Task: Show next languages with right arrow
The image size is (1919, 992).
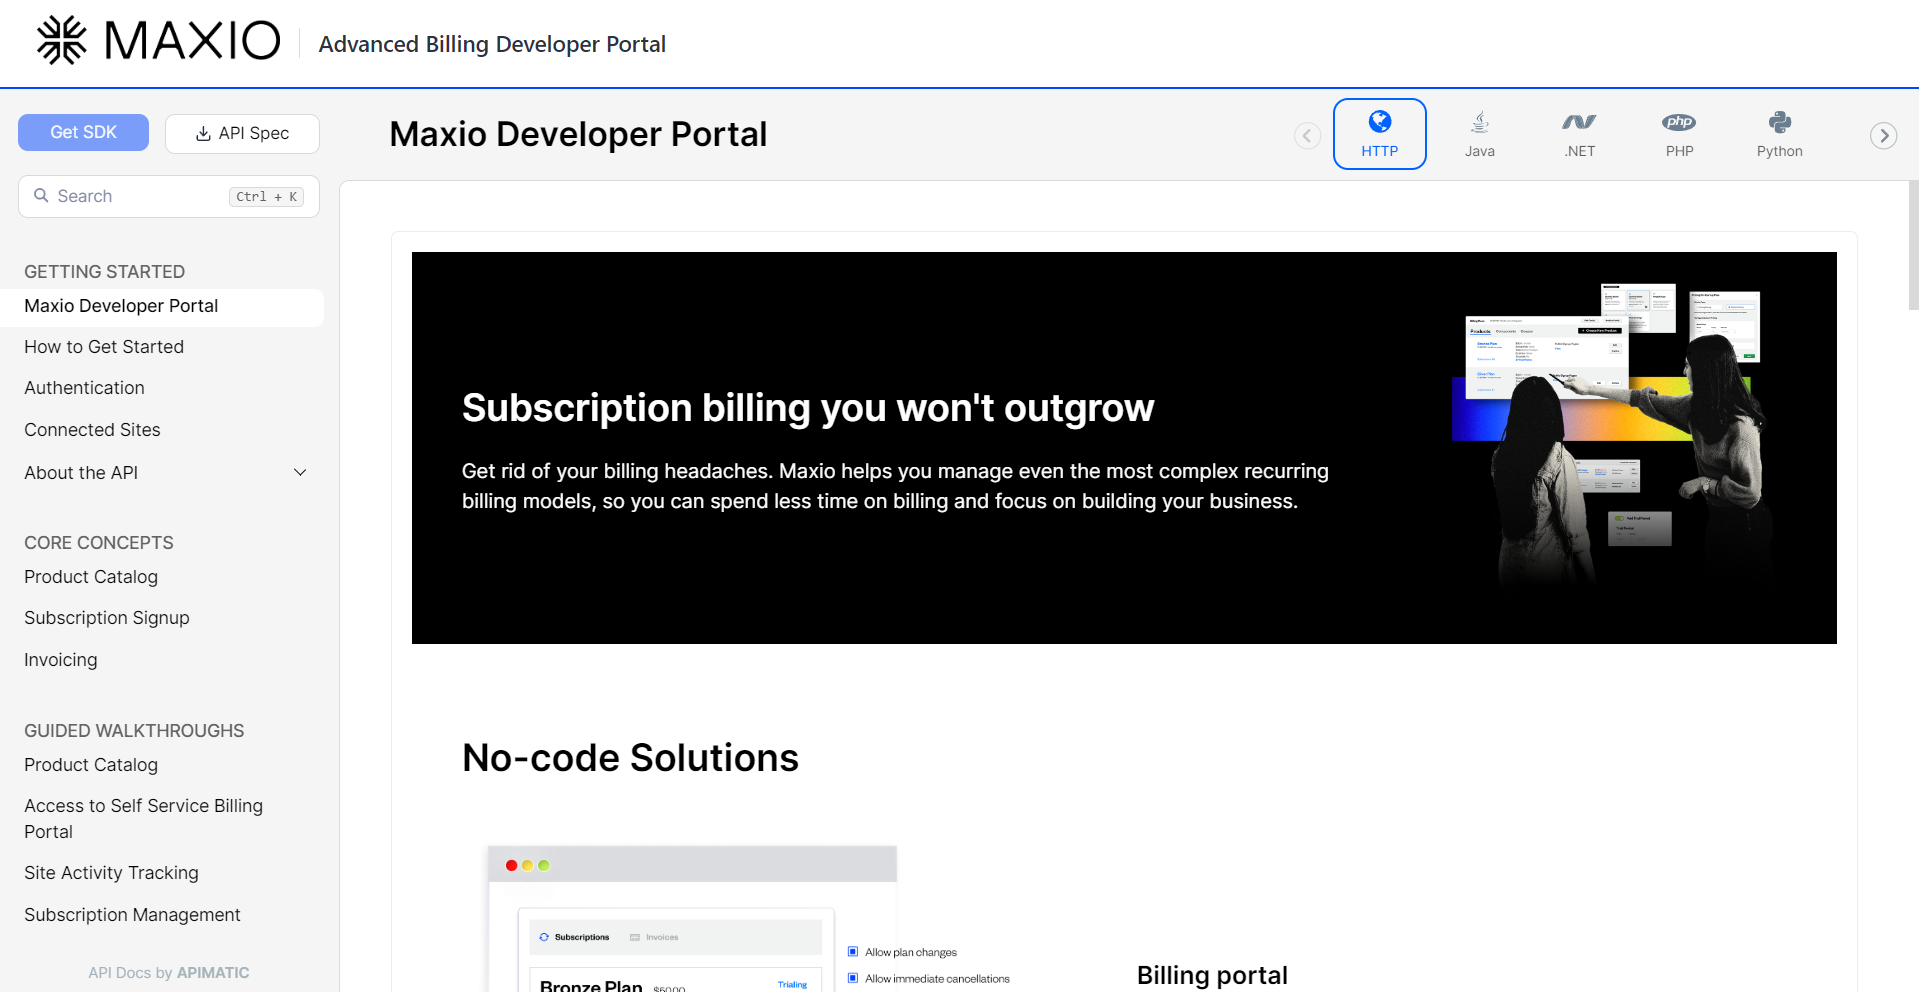Action: tap(1883, 135)
